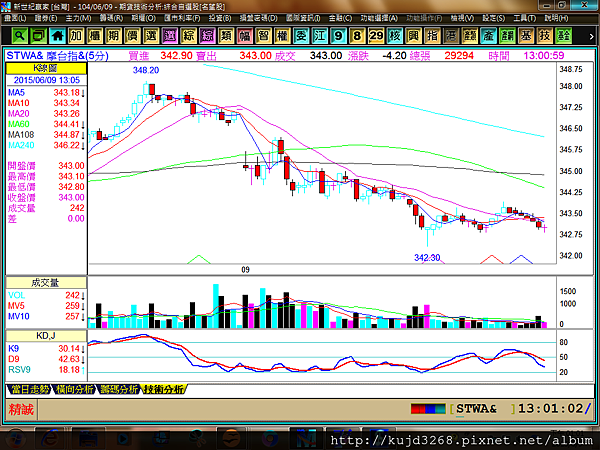Open the 櫃 toolbar button
The image size is (600, 450).
click(95, 36)
